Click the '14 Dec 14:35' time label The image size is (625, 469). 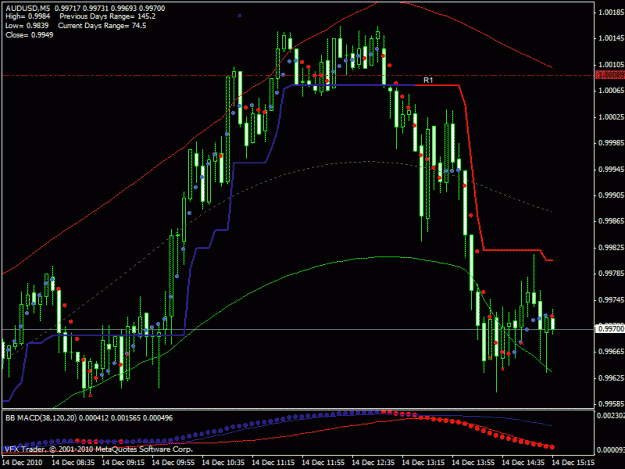[x=523, y=463]
